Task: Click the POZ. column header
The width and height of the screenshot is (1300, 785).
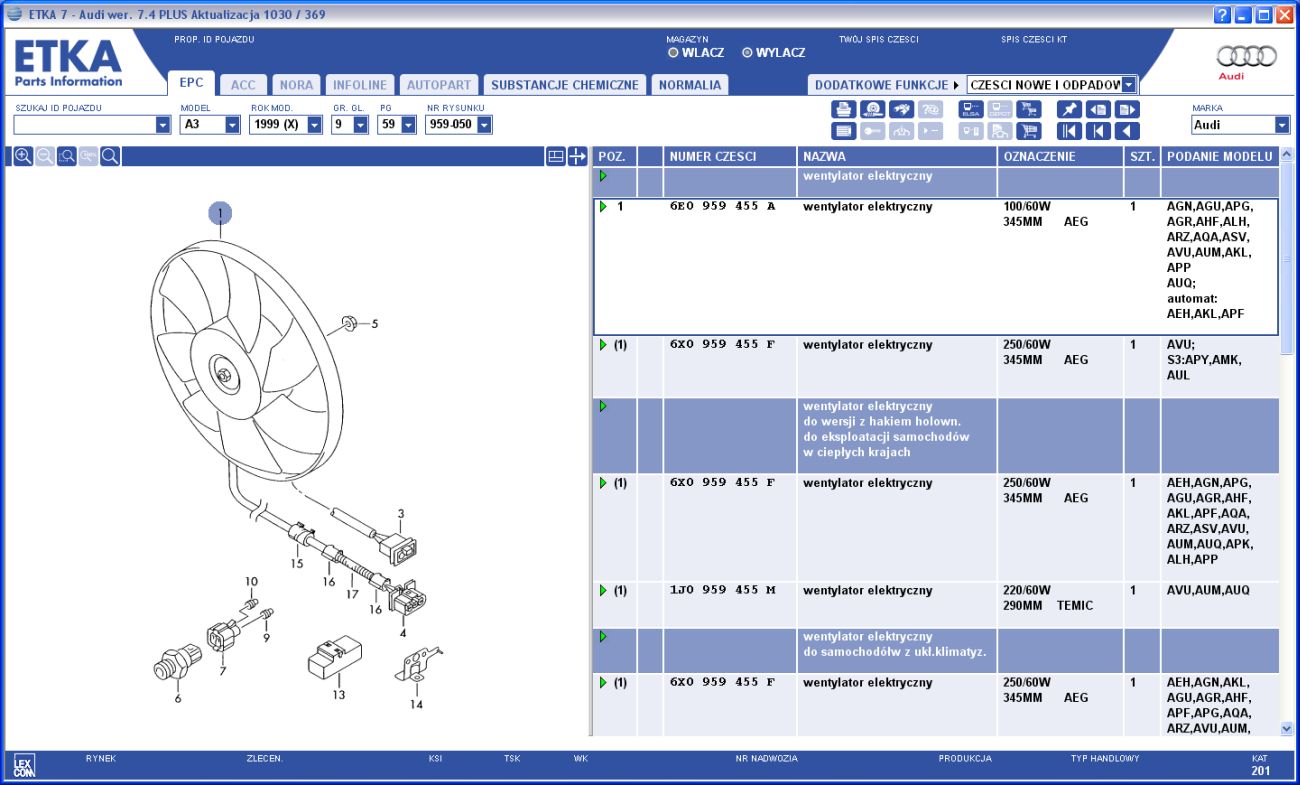Action: click(614, 157)
